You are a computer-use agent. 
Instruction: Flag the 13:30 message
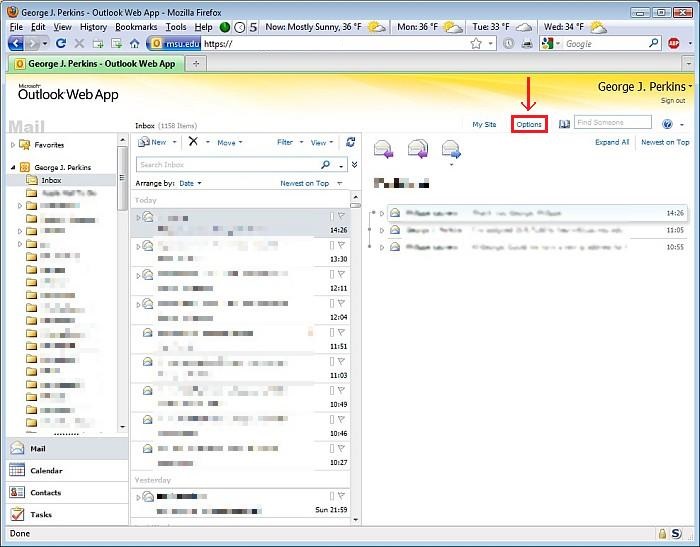tap(342, 245)
